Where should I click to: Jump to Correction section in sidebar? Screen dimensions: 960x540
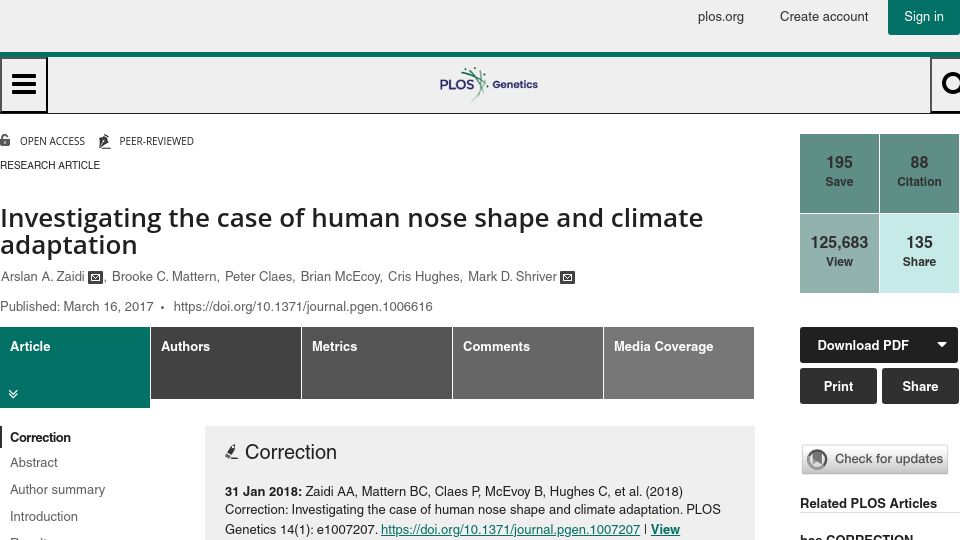[x=40, y=437]
